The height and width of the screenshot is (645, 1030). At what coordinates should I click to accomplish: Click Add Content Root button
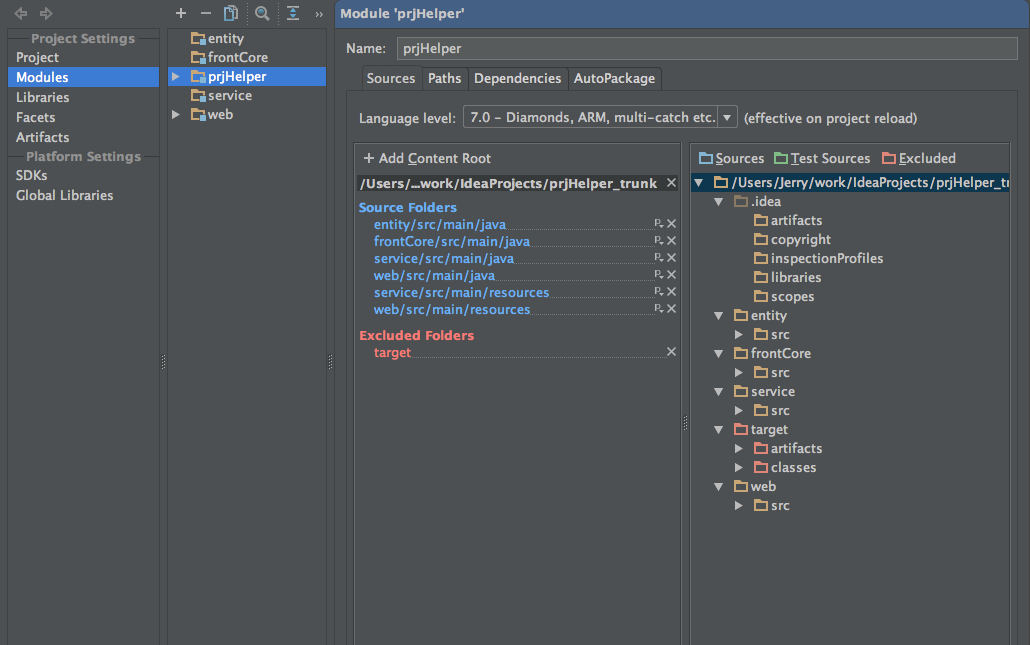(x=427, y=158)
